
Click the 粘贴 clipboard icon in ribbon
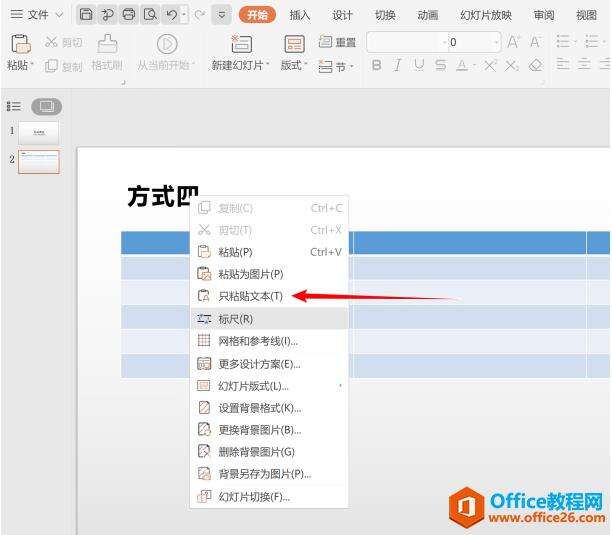[21, 44]
